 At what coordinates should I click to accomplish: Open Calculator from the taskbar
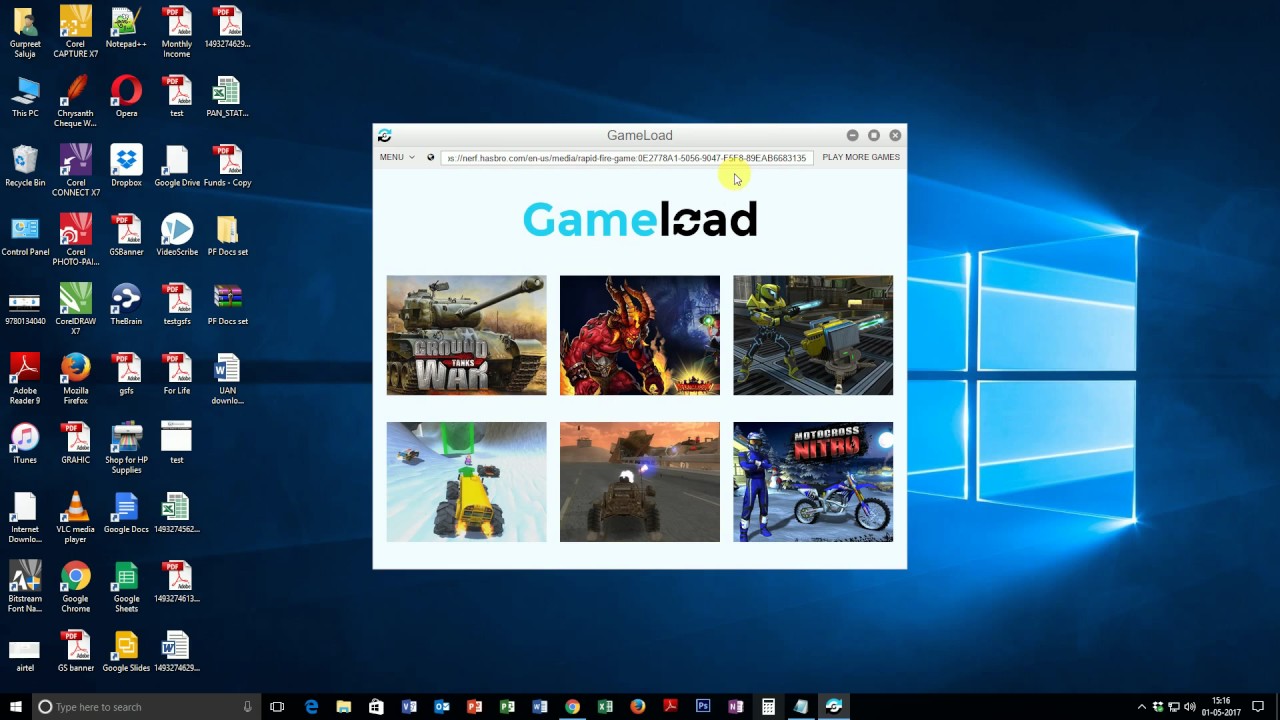(x=768, y=707)
